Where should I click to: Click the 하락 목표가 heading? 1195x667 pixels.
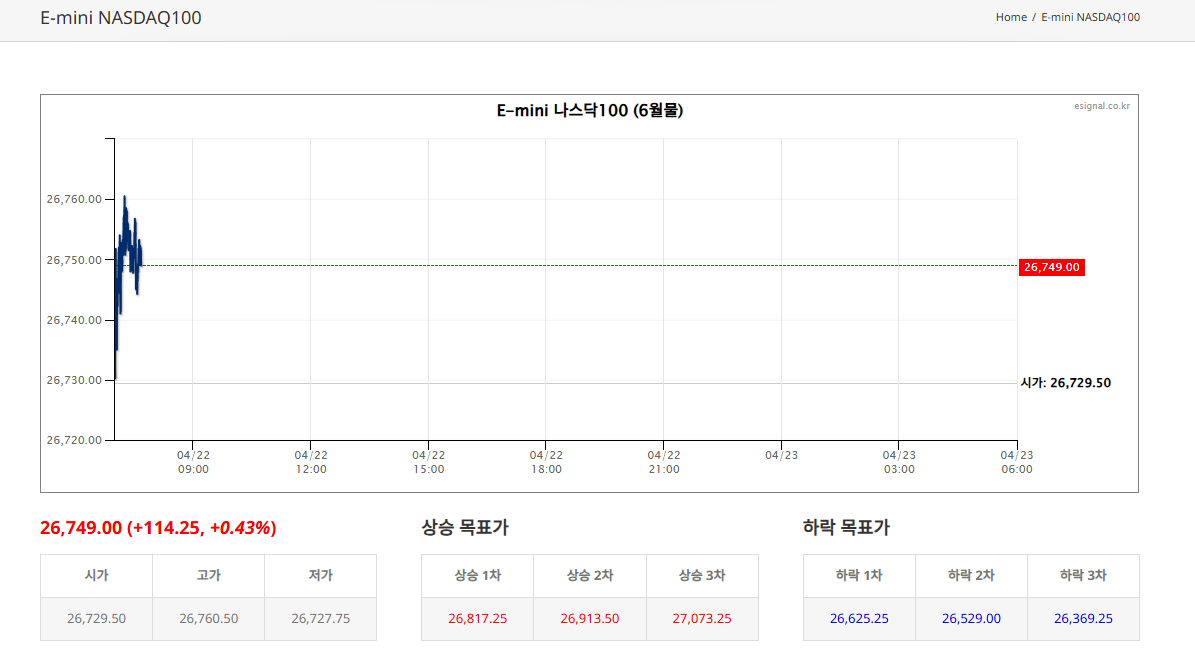tap(846, 528)
